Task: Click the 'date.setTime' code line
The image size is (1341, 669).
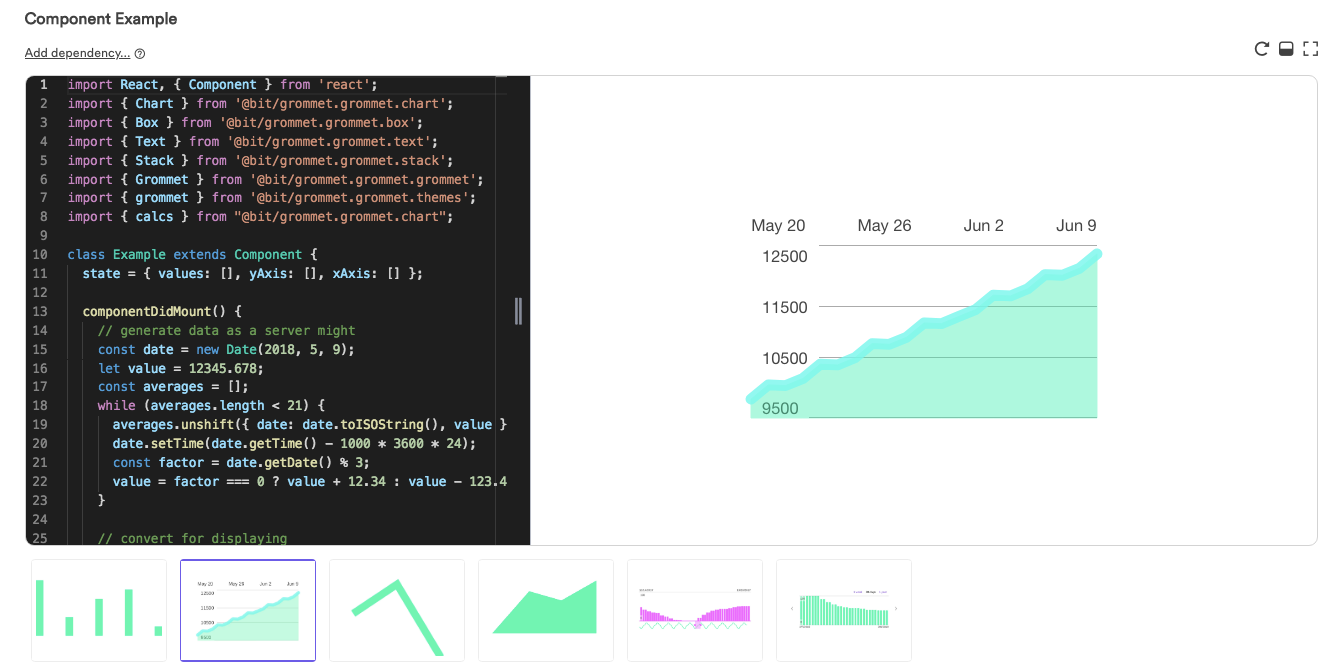Action: pos(295,444)
